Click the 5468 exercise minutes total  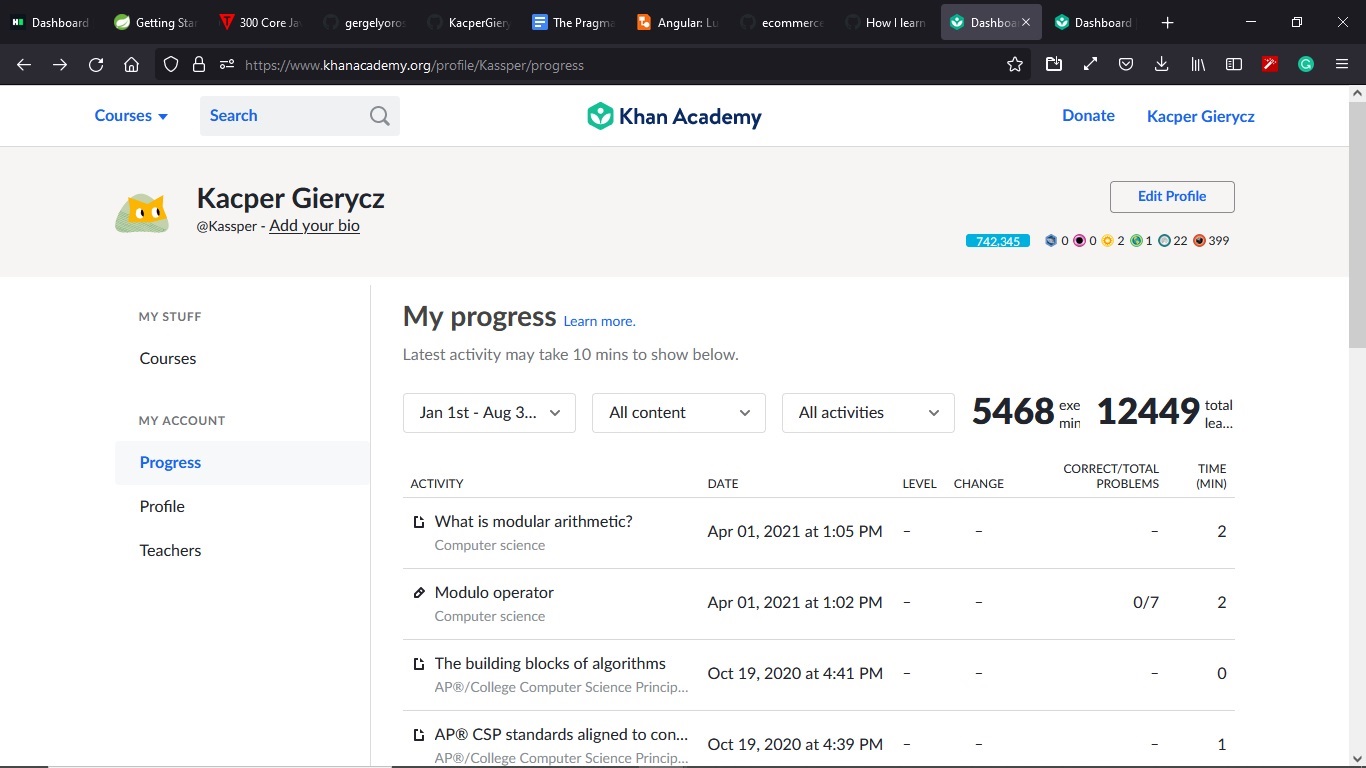[x=1013, y=412]
